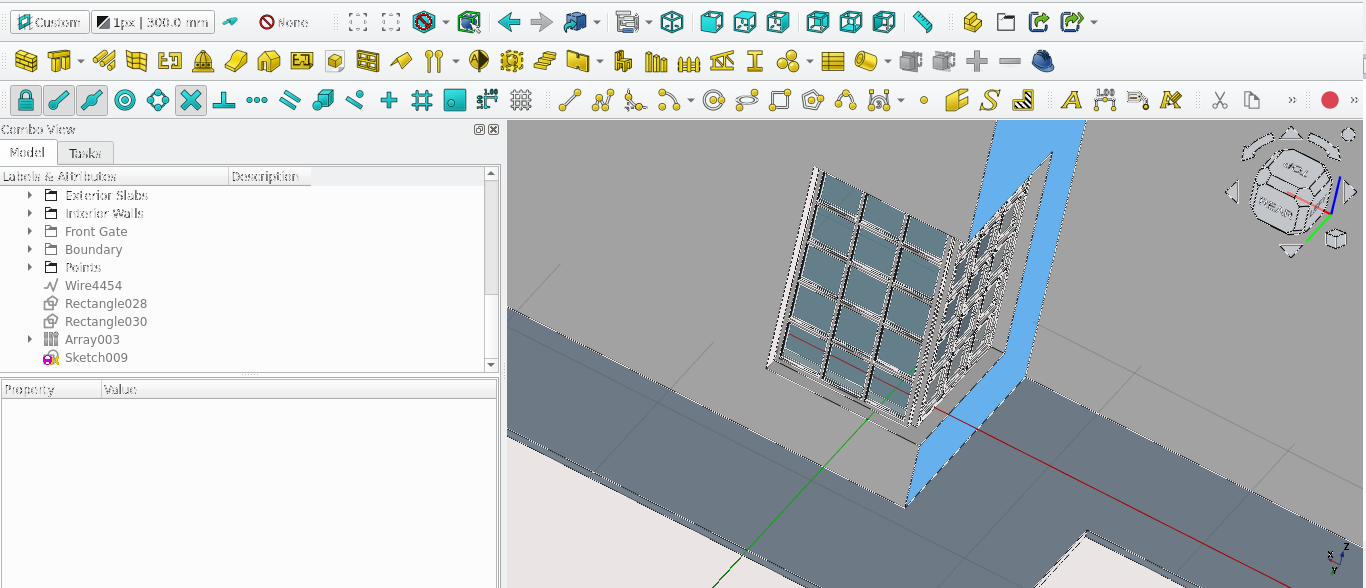Expand the Array003 tree item
Image resolution: width=1366 pixels, height=588 pixels.
(x=30, y=340)
